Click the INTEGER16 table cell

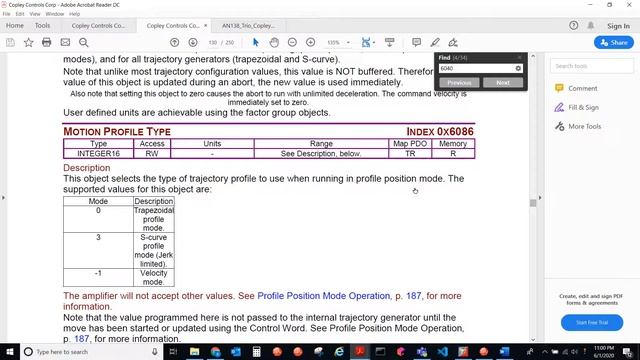(x=98, y=153)
